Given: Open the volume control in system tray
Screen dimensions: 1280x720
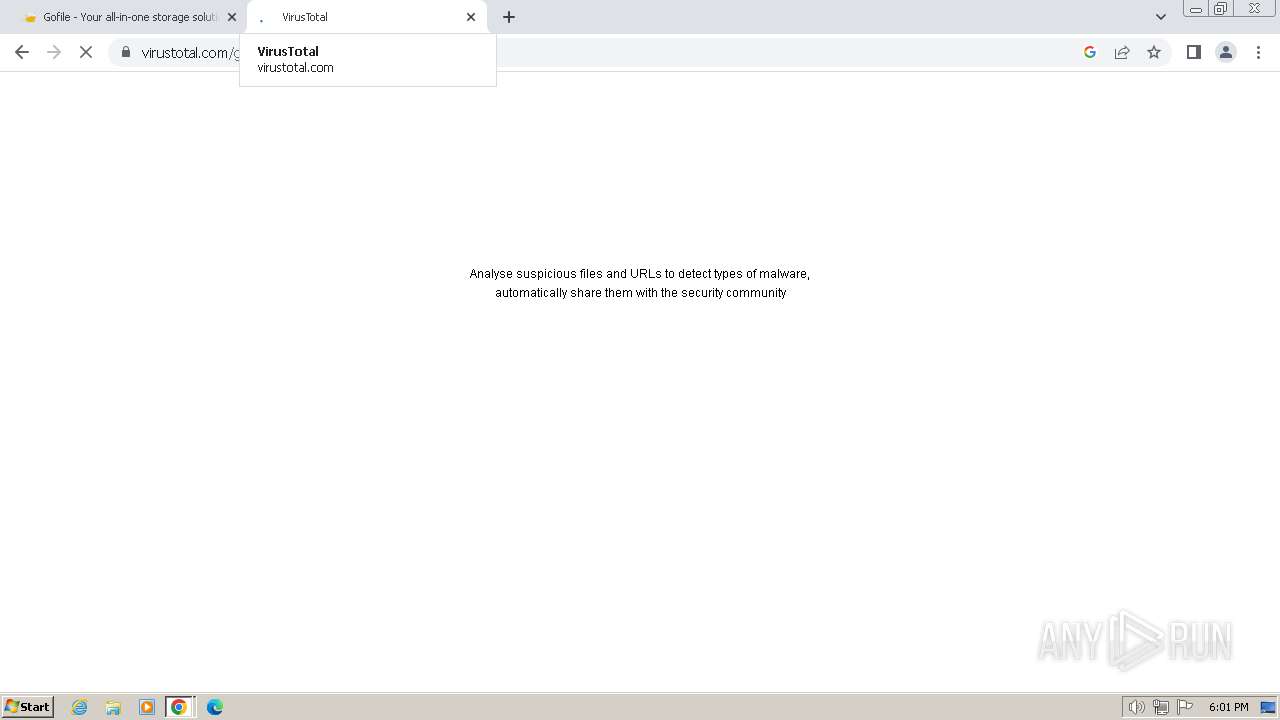Looking at the screenshot, I should [x=1137, y=707].
